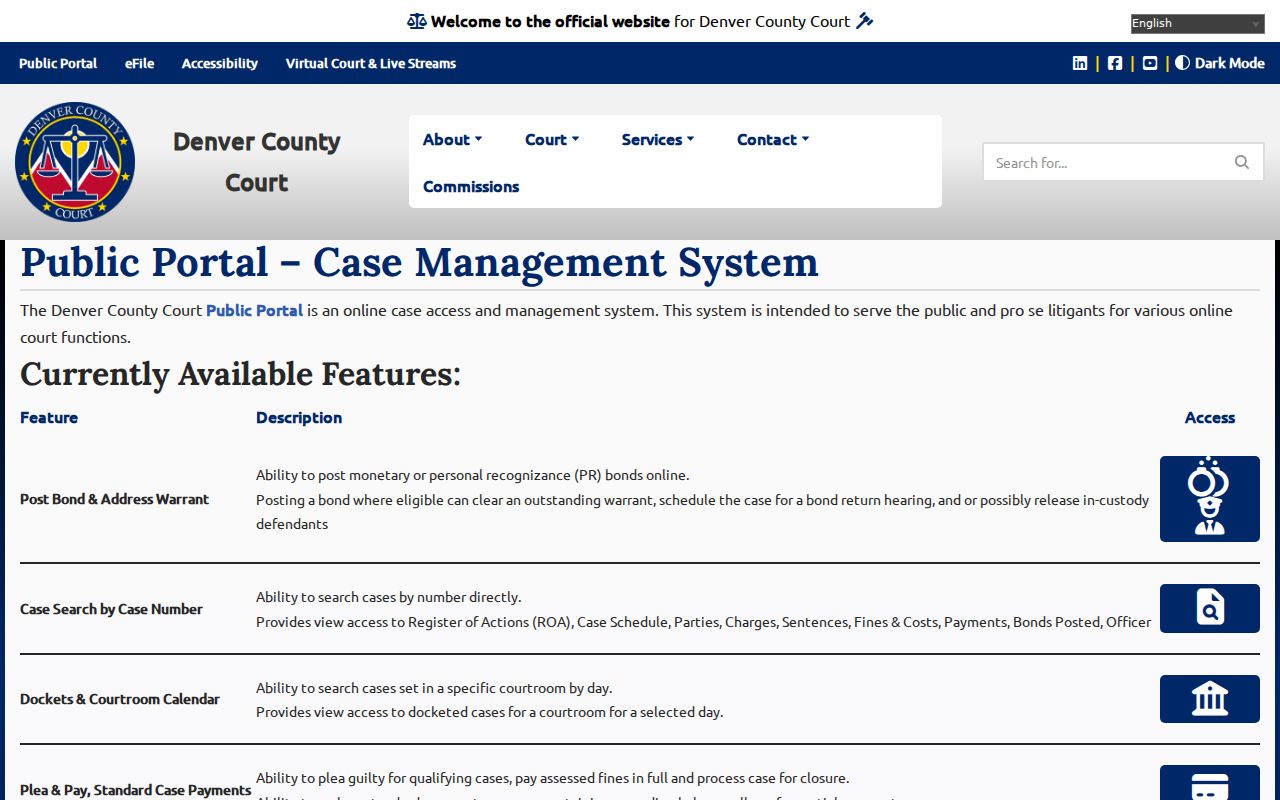Click the search magnifier icon
The width and height of the screenshot is (1280, 800).
(x=1242, y=162)
